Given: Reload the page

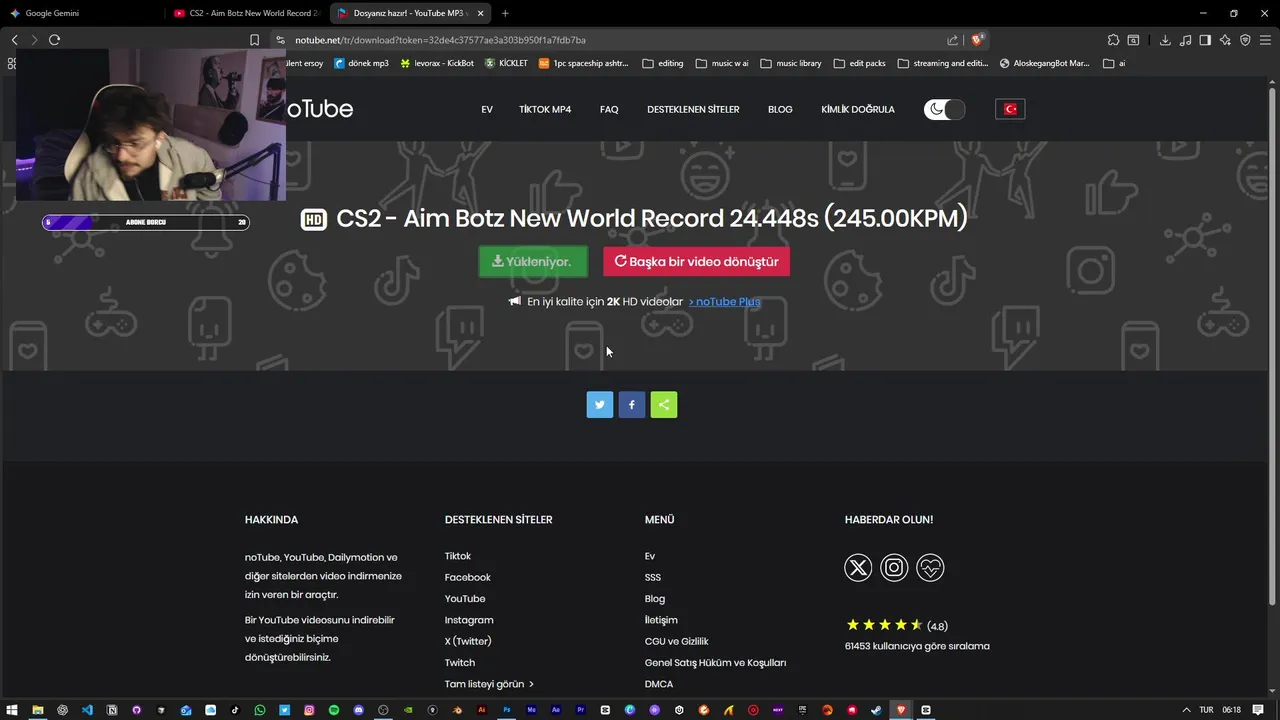Looking at the screenshot, I should [x=54, y=40].
